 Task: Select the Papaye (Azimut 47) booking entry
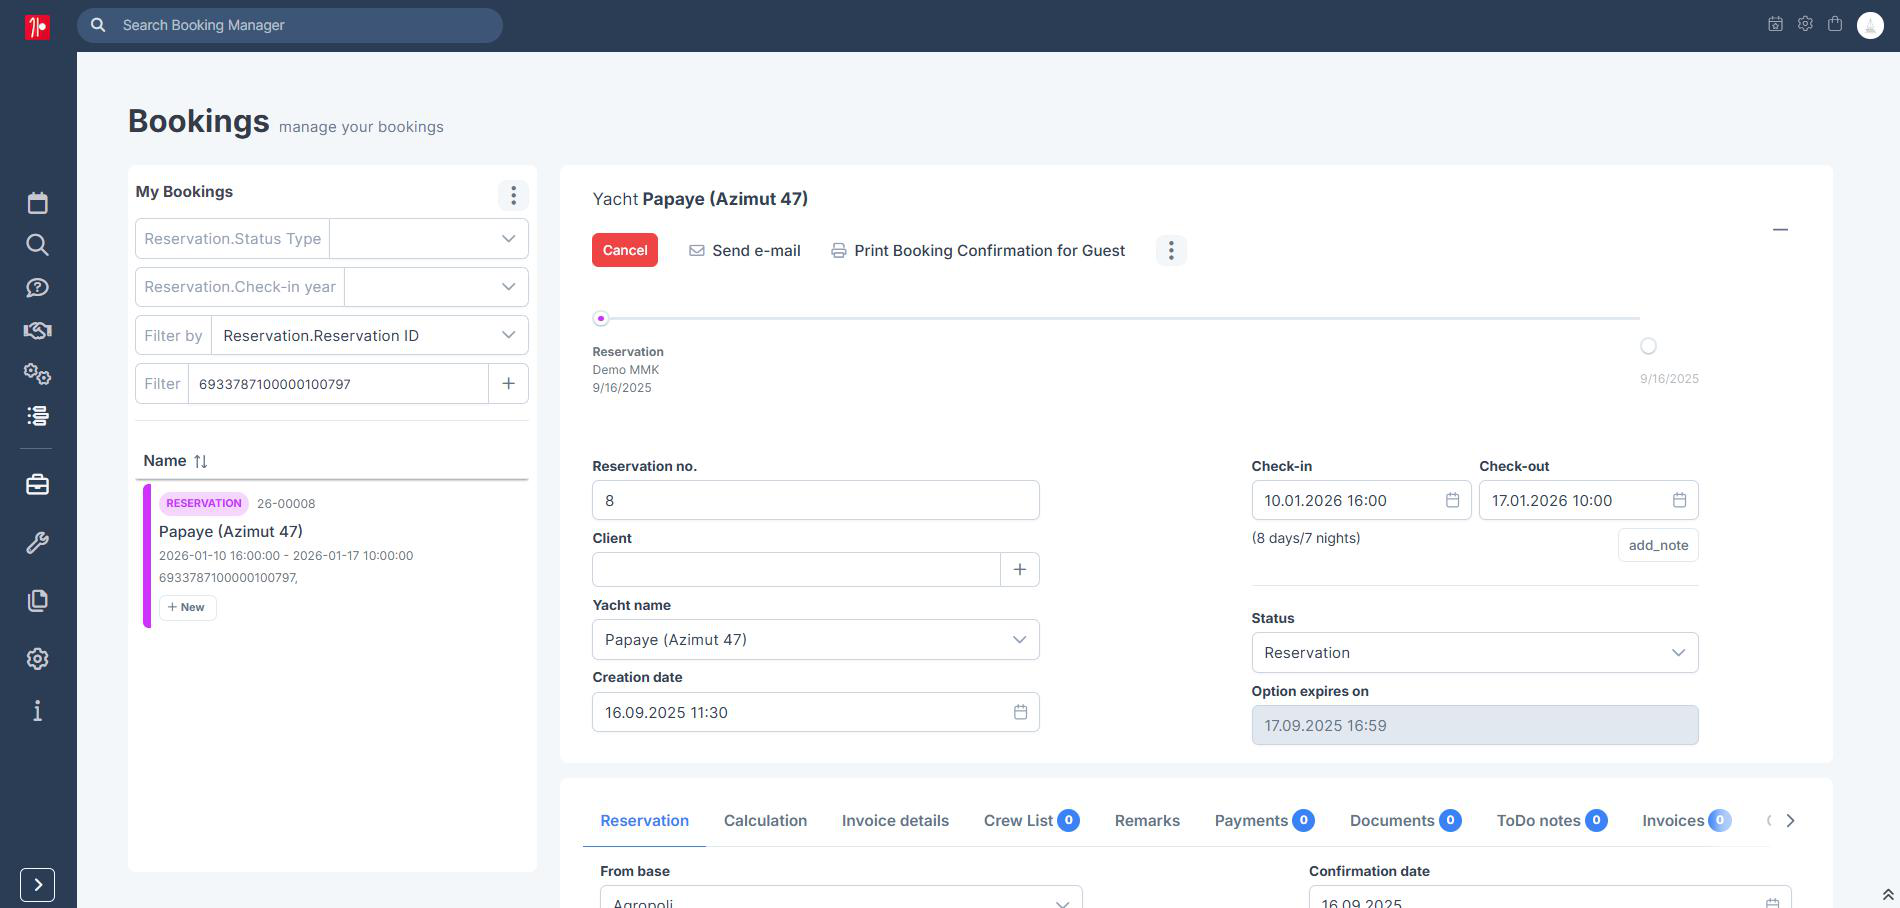[335, 555]
